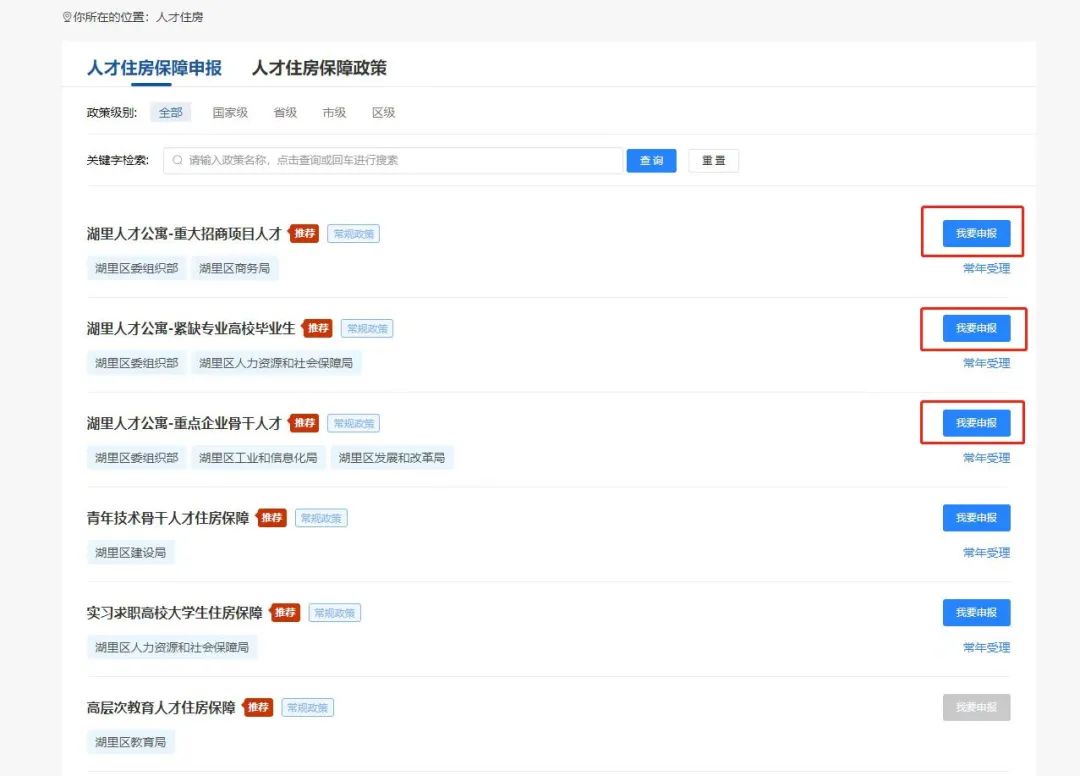Open 高层次教育人才住房保障 policy title

161,708
